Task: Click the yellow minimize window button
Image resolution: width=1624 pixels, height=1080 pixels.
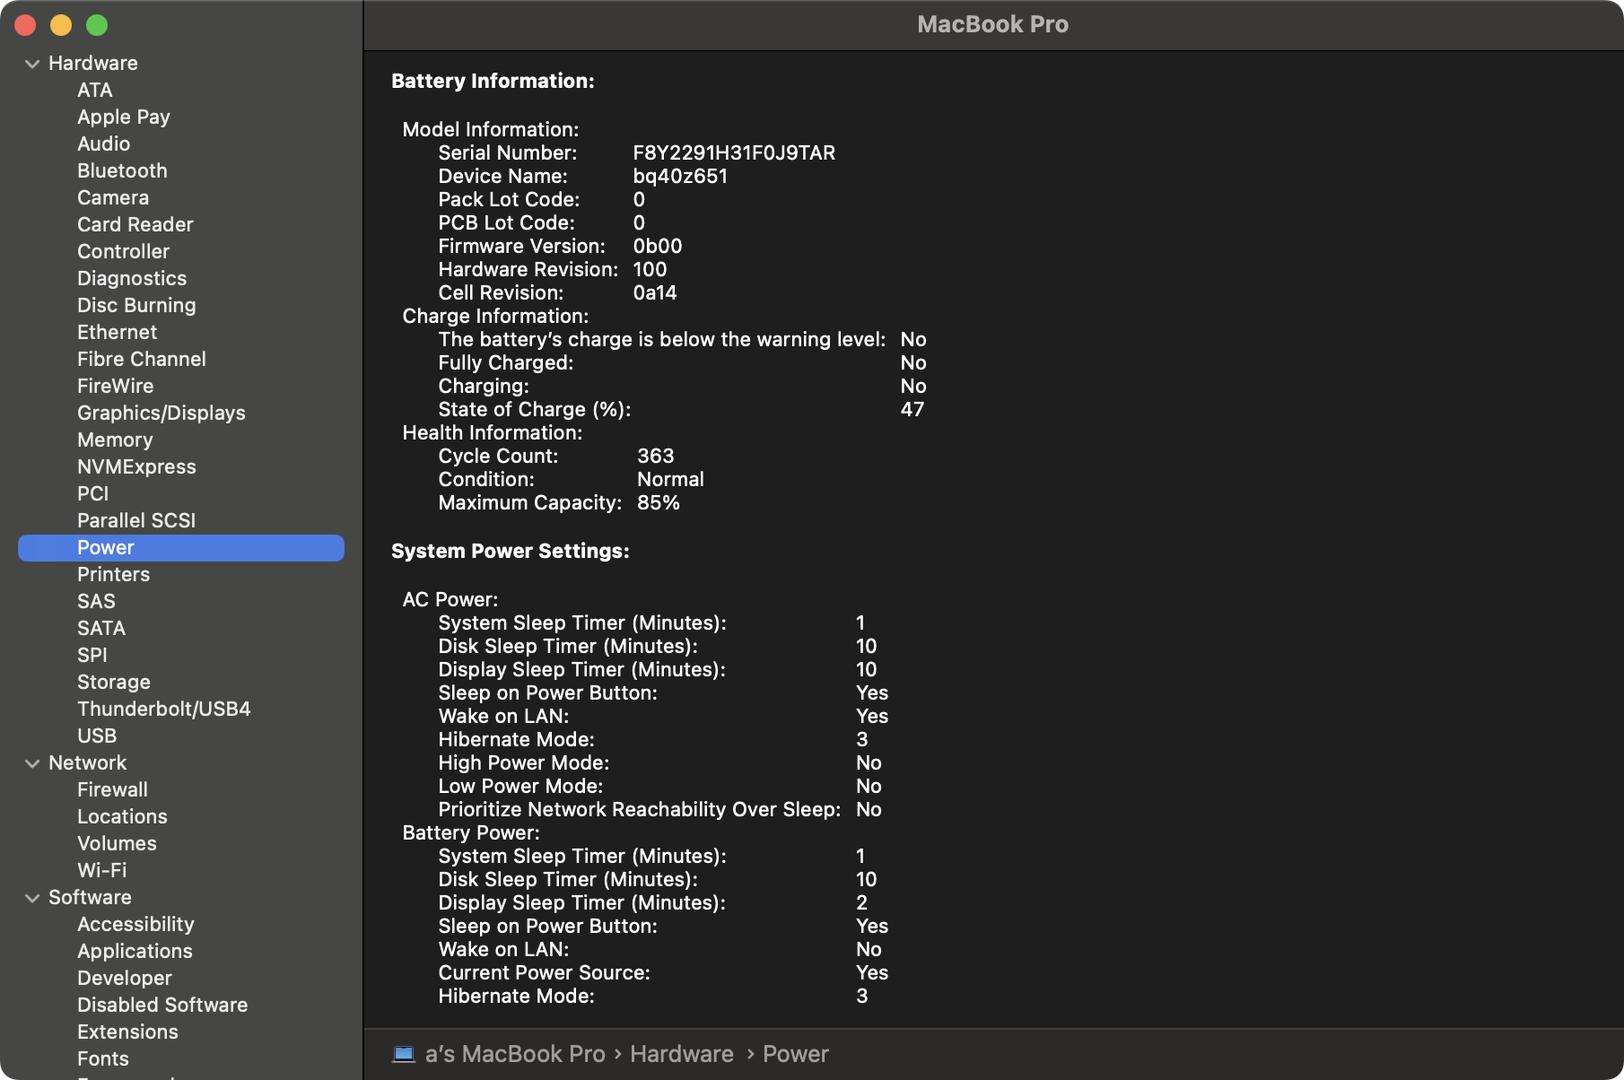Action: click(x=61, y=25)
